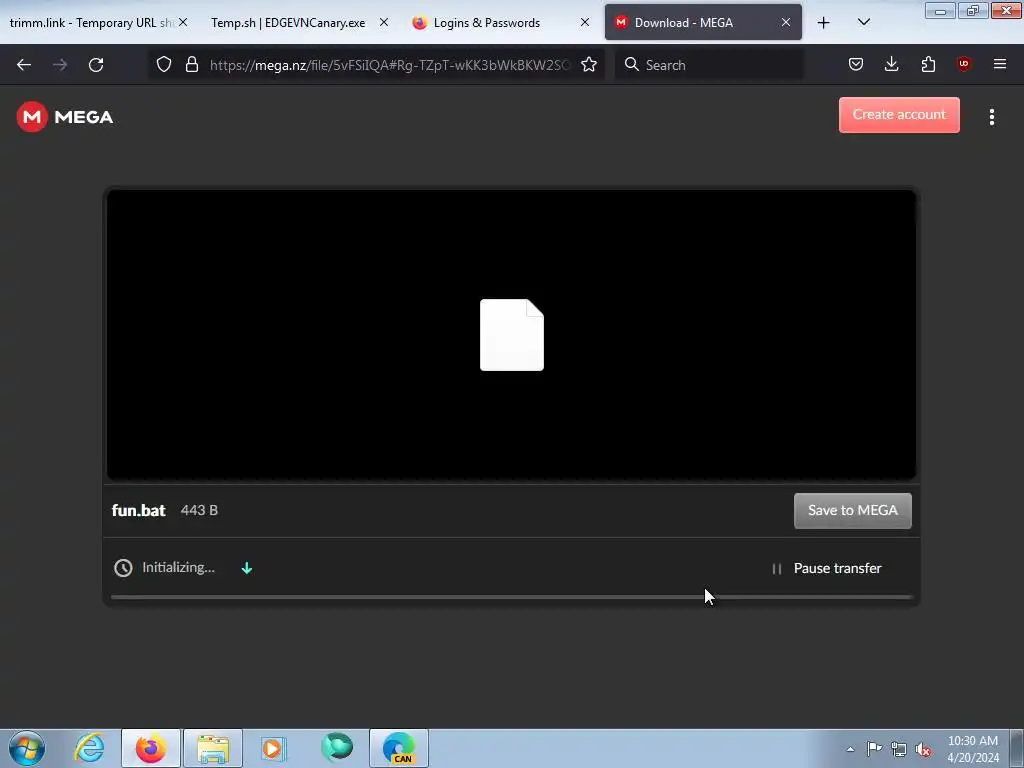Click the Initializing... status text
Screen dimensions: 1024x768
(x=178, y=567)
